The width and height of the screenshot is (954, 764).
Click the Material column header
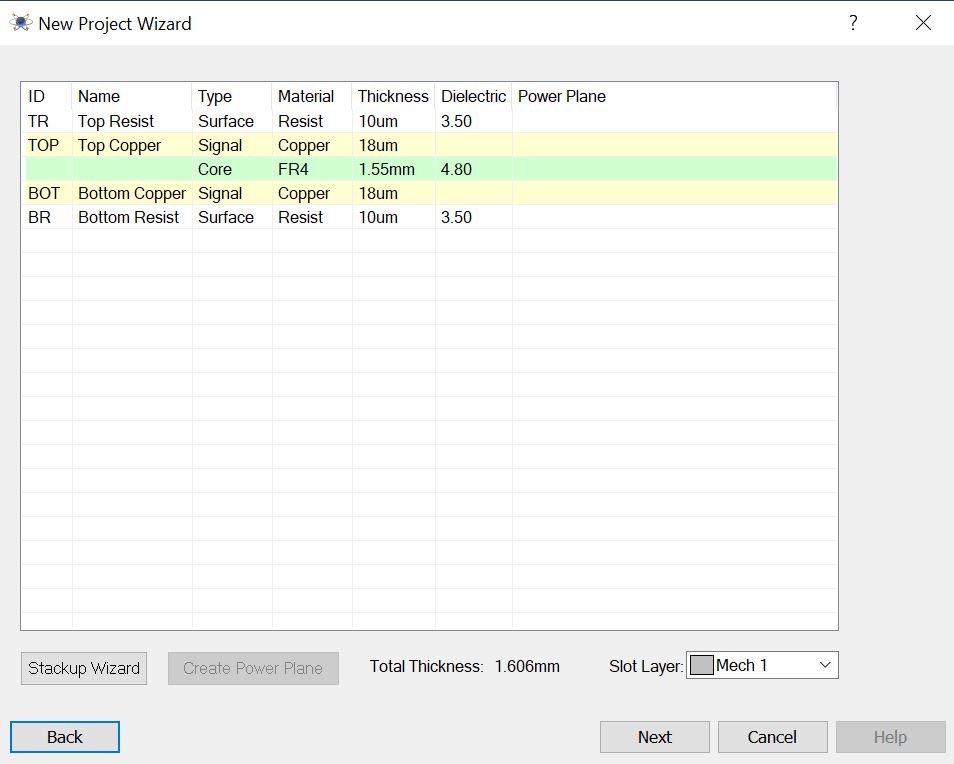306,96
